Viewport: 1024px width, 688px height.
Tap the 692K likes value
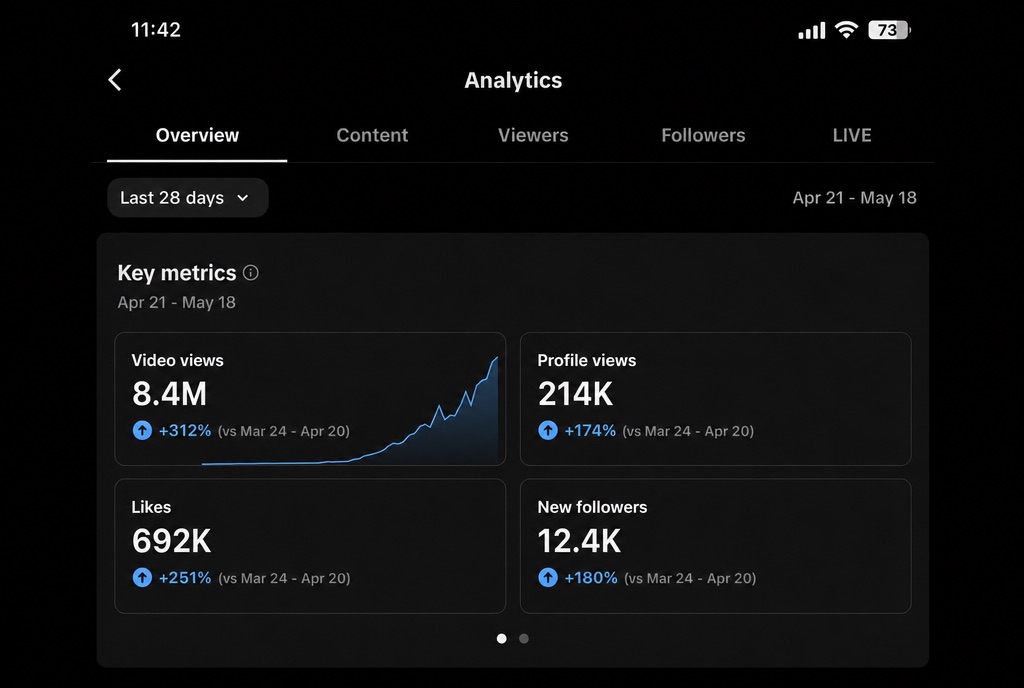point(171,541)
